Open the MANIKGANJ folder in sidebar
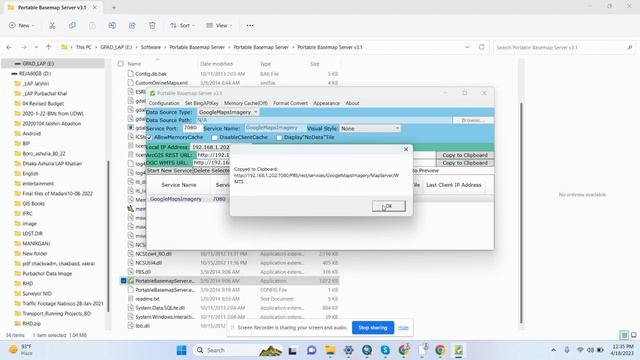The image size is (640, 360). pos(36,244)
